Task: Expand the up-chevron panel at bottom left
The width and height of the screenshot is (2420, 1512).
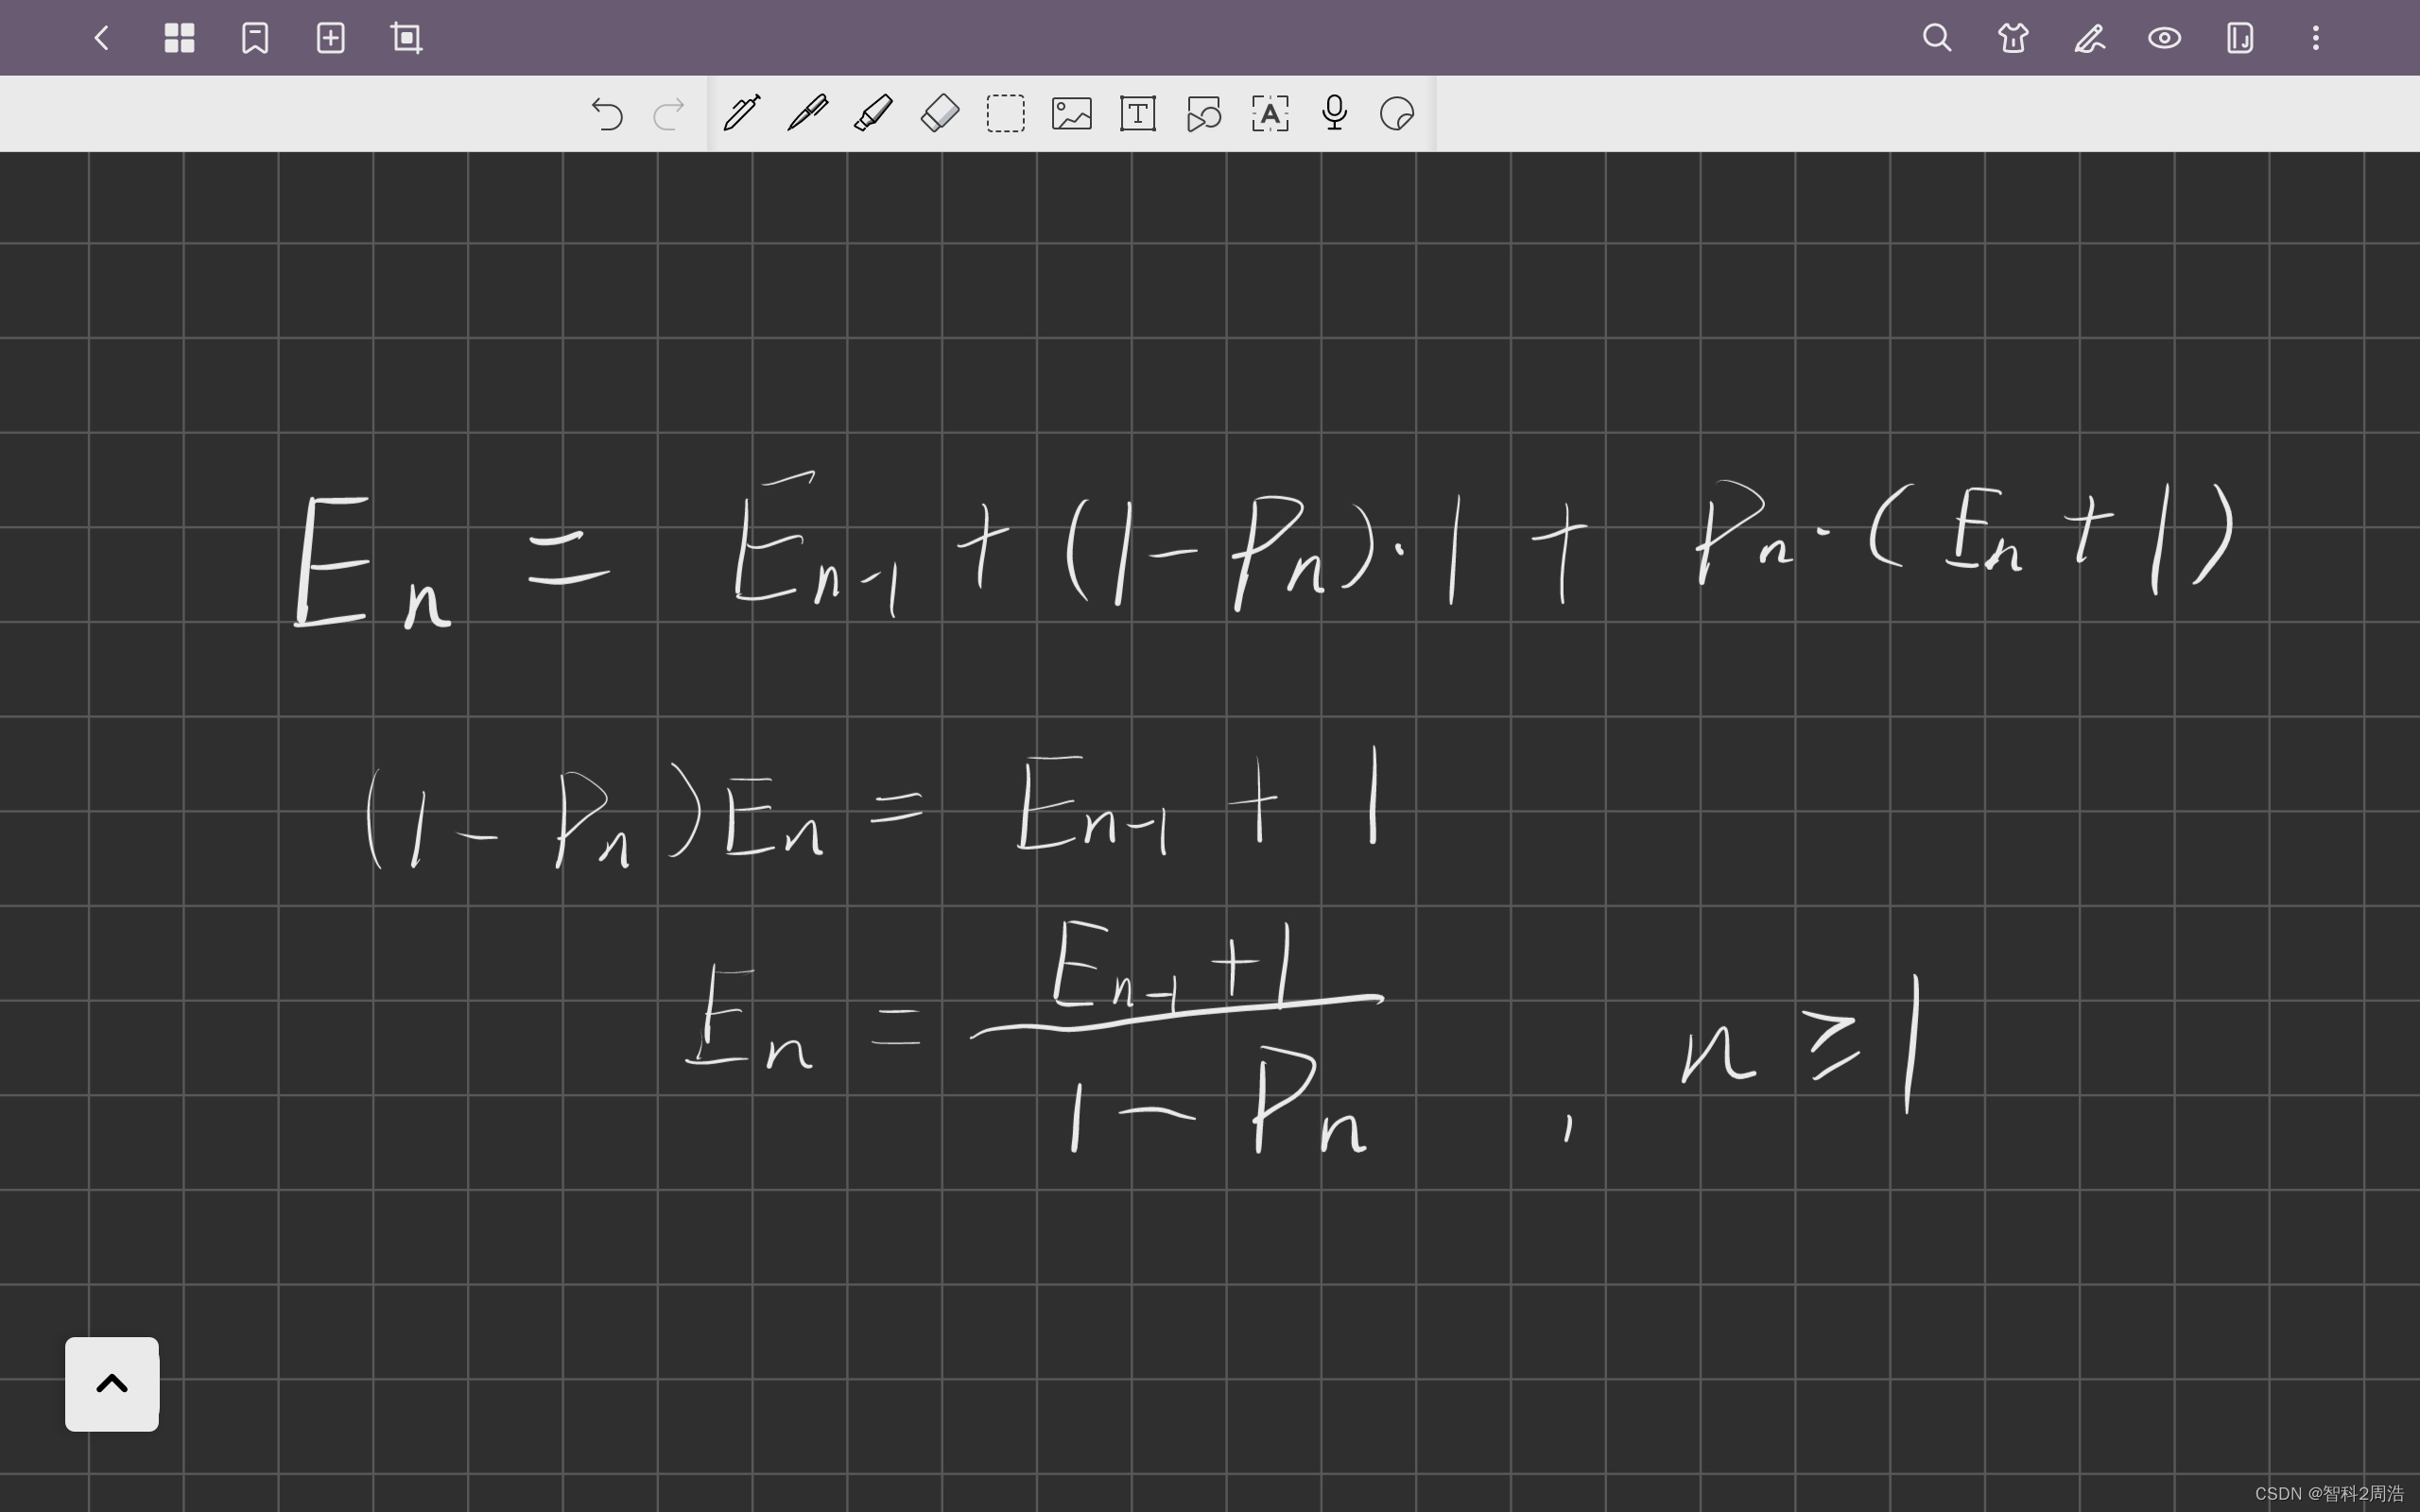Action: pos(112,1384)
